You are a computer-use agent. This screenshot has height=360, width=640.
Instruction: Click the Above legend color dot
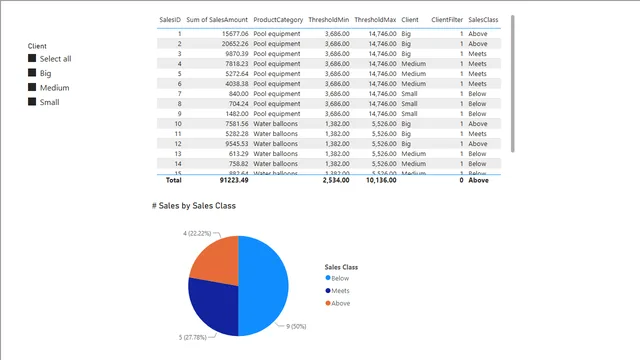click(x=328, y=303)
